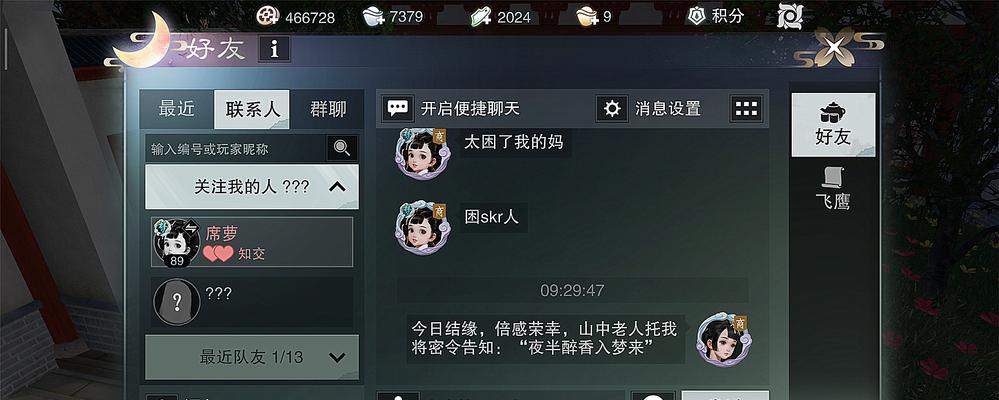
Task: Open the 消息设置 gear icon
Action: click(x=612, y=108)
